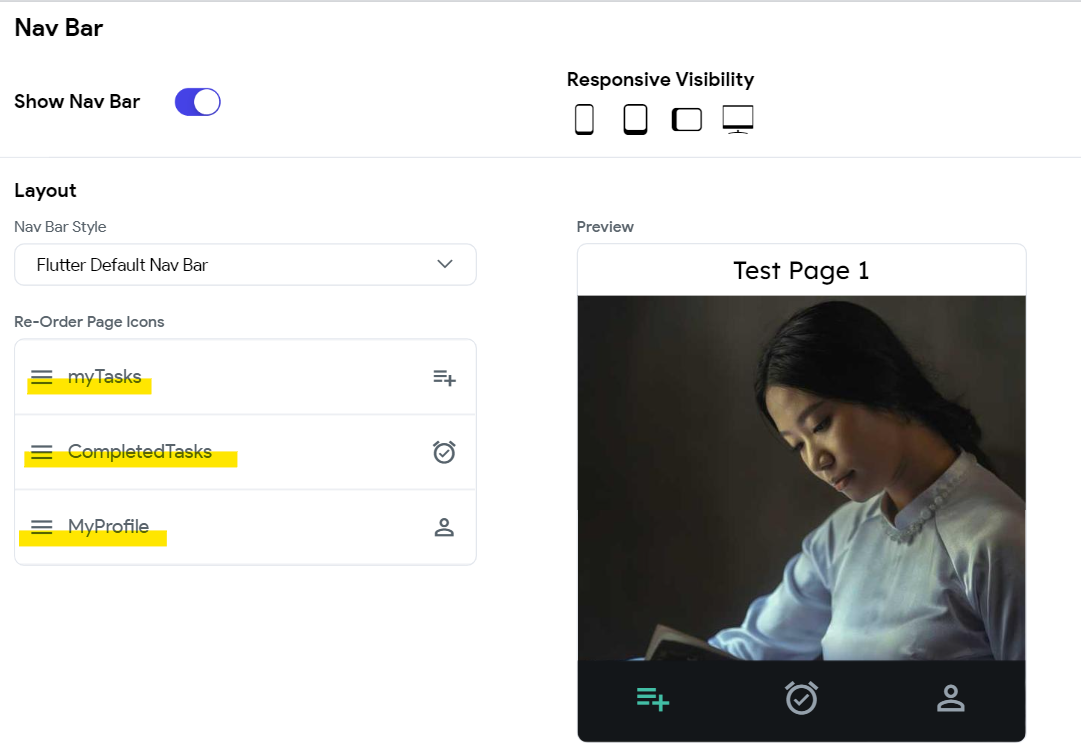Expand the dropdown chevron beside Flutter Default Nav Bar
Image resolution: width=1081 pixels, height=745 pixels.
pyautogui.click(x=445, y=264)
